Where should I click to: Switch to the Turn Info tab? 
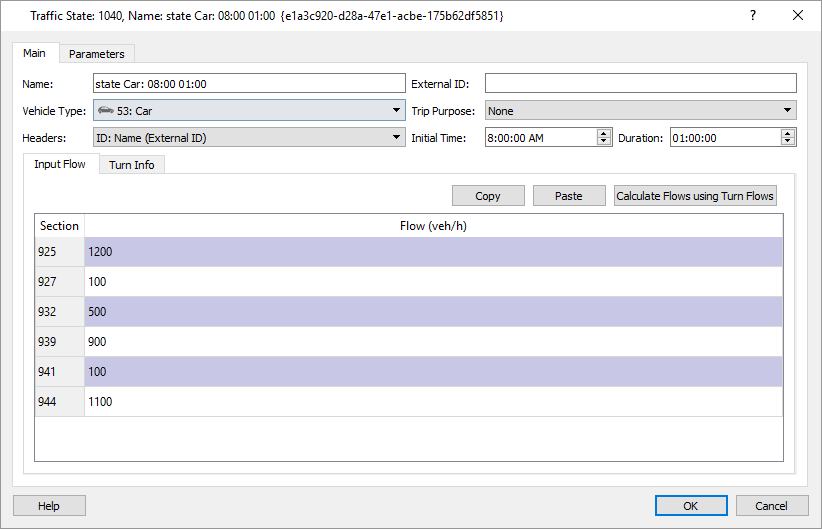(132, 165)
